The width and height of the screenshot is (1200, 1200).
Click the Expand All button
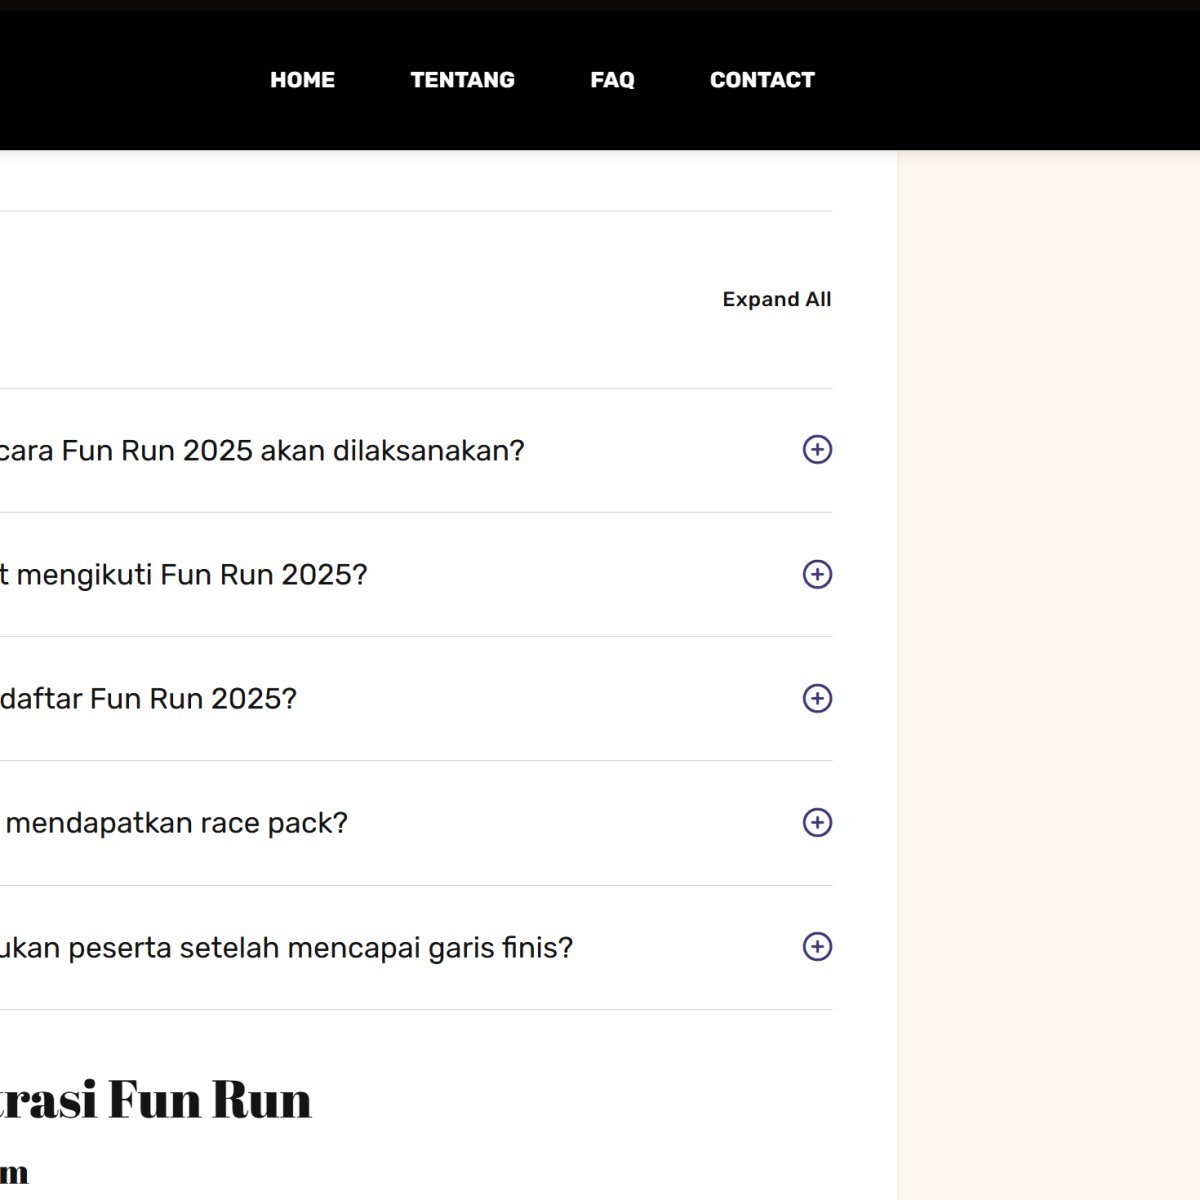click(776, 299)
